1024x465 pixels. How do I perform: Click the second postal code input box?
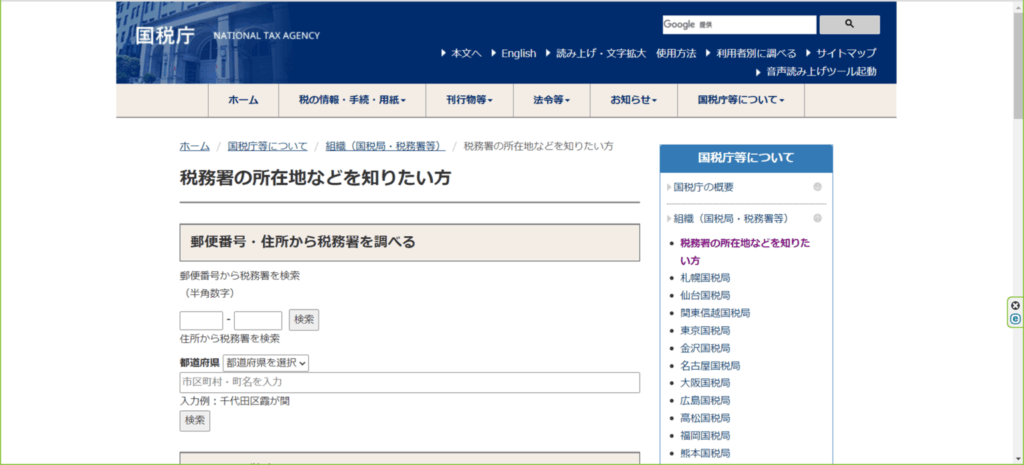(x=258, y=321)
